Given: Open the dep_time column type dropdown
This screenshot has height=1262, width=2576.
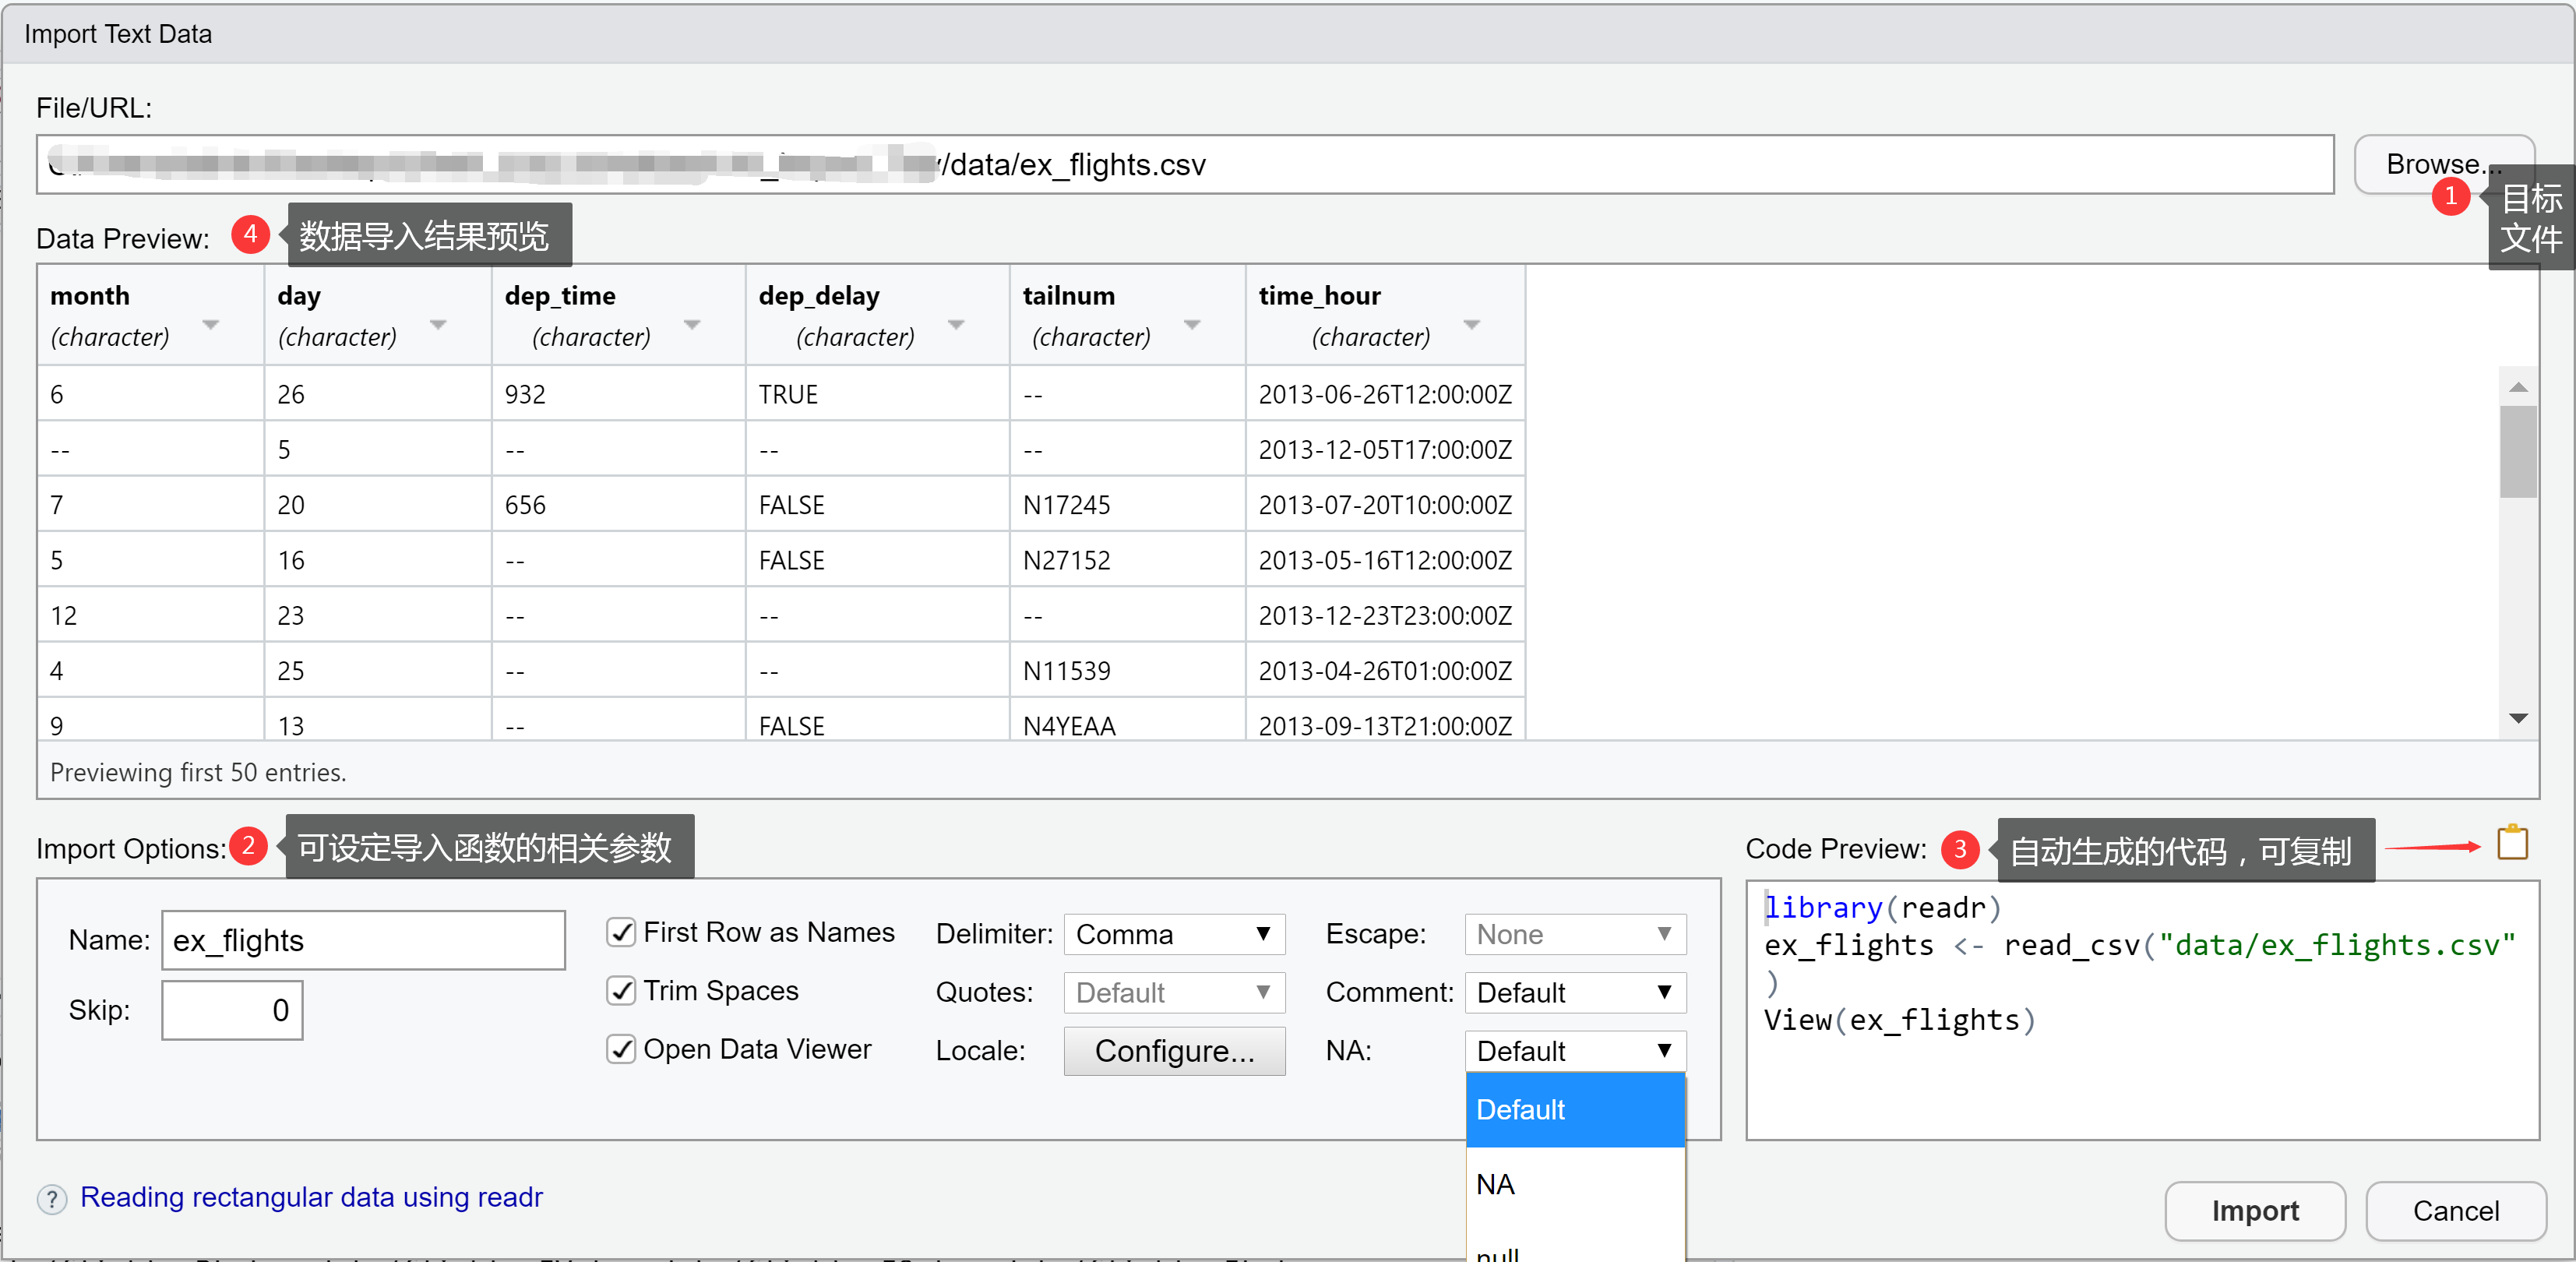Looking at the screenshot, I should click(692, 325).
